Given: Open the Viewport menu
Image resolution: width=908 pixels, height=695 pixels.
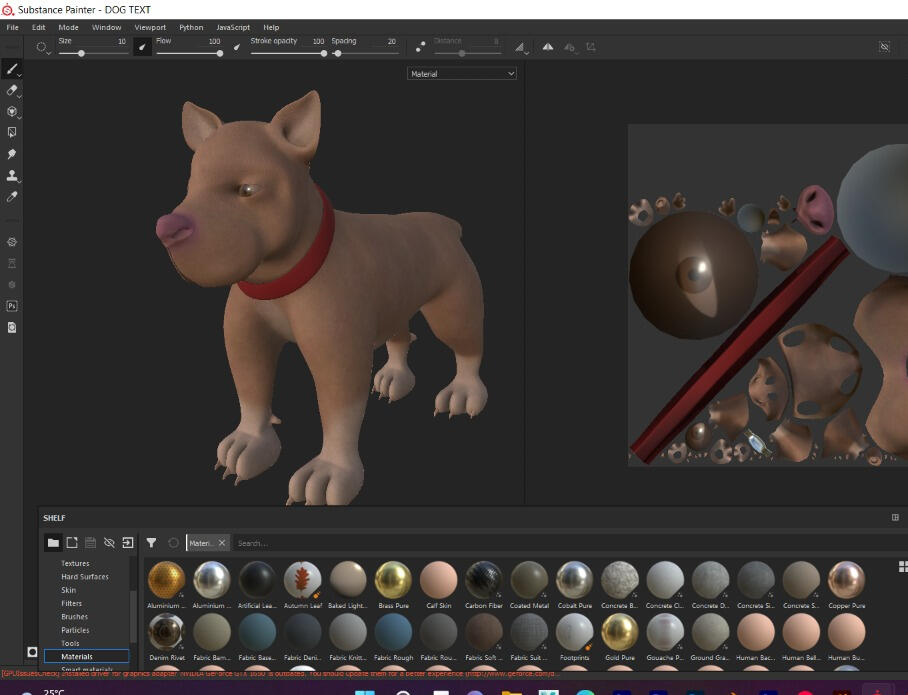Looking at the screenshot, I should (x=150, y=27).
